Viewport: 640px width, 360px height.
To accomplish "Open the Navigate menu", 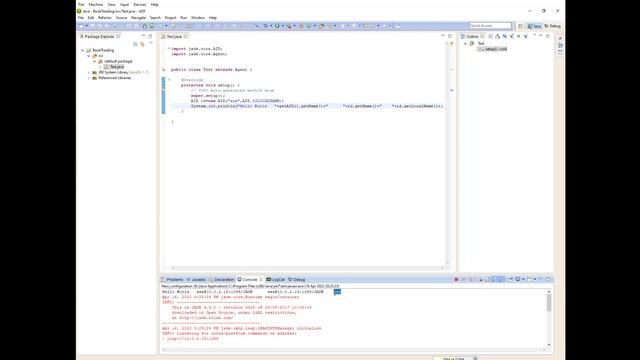I will 138,18.
